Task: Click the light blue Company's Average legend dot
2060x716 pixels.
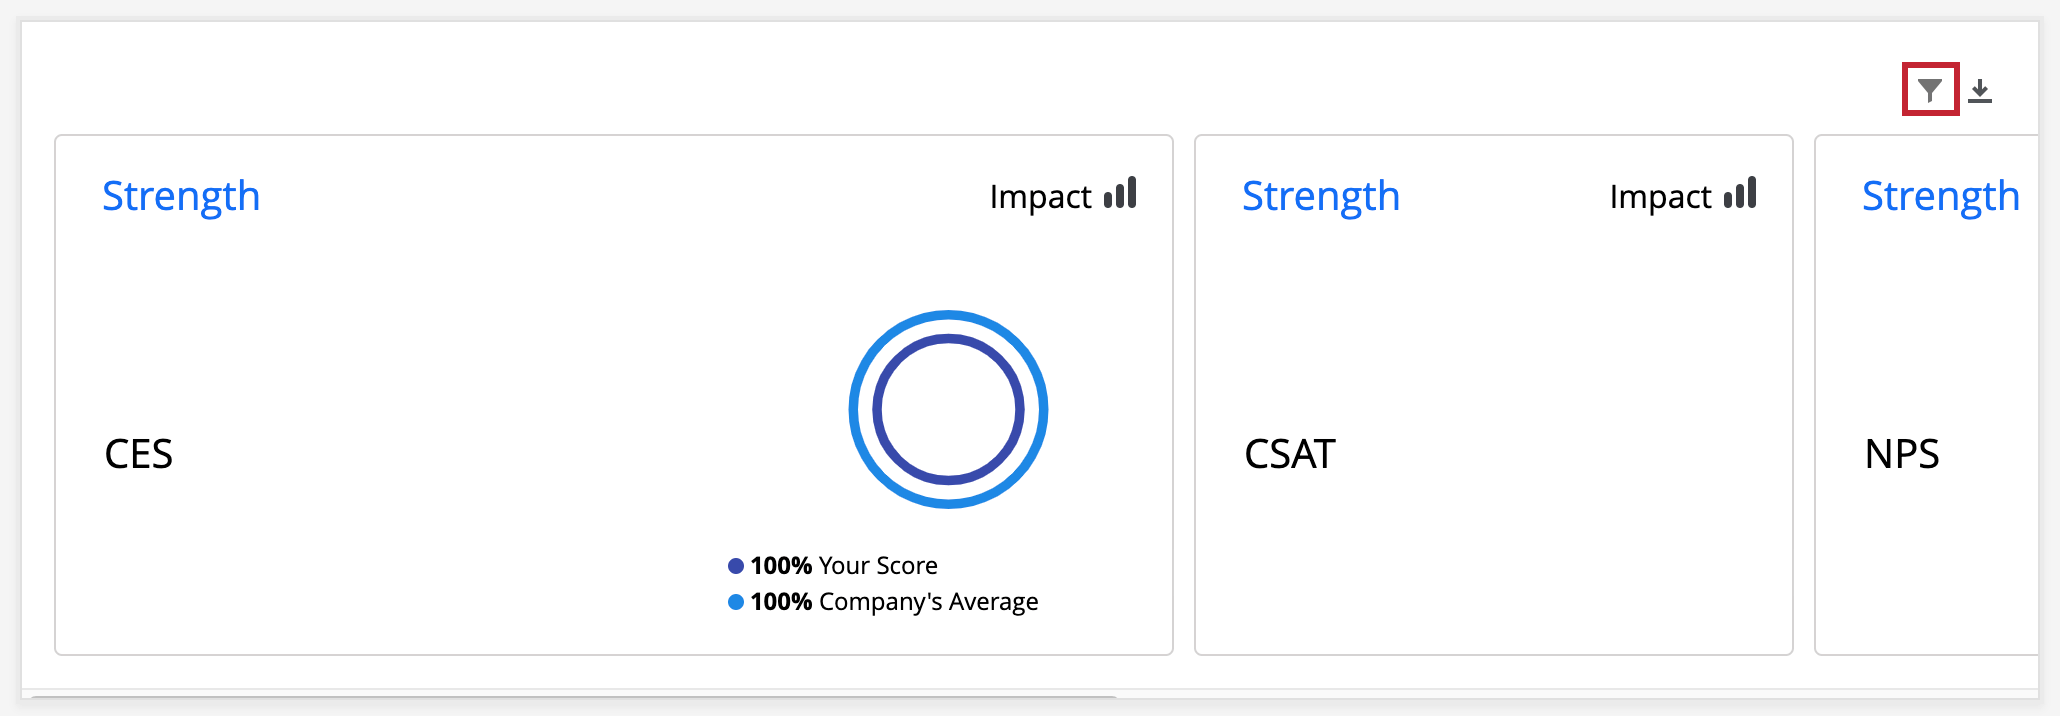Action: [x=736, y=602]
